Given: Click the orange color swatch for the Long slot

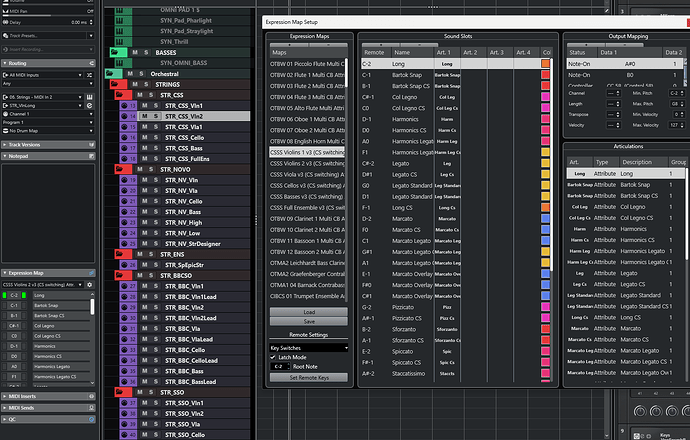Looking at the screenshot, I should click(545, 64).
